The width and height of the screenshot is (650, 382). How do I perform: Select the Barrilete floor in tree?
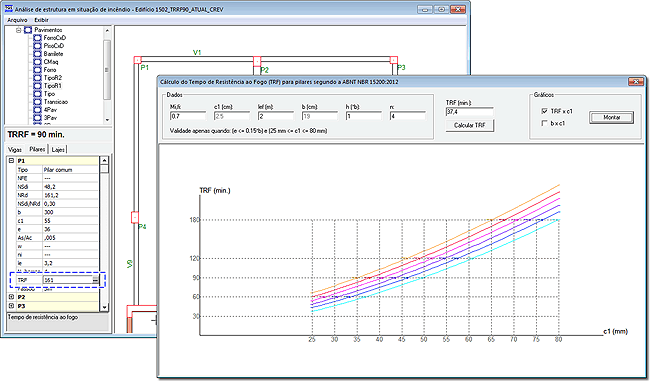point(53,54)
